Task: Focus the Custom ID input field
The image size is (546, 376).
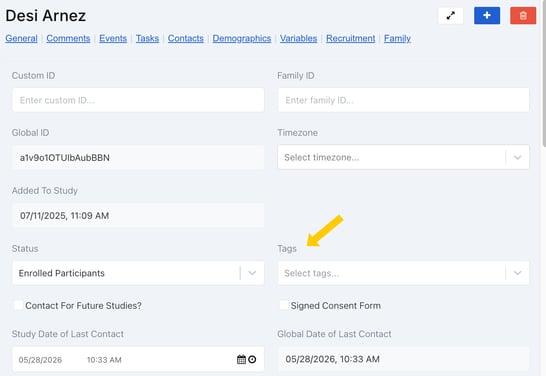Action: [138, 100]
